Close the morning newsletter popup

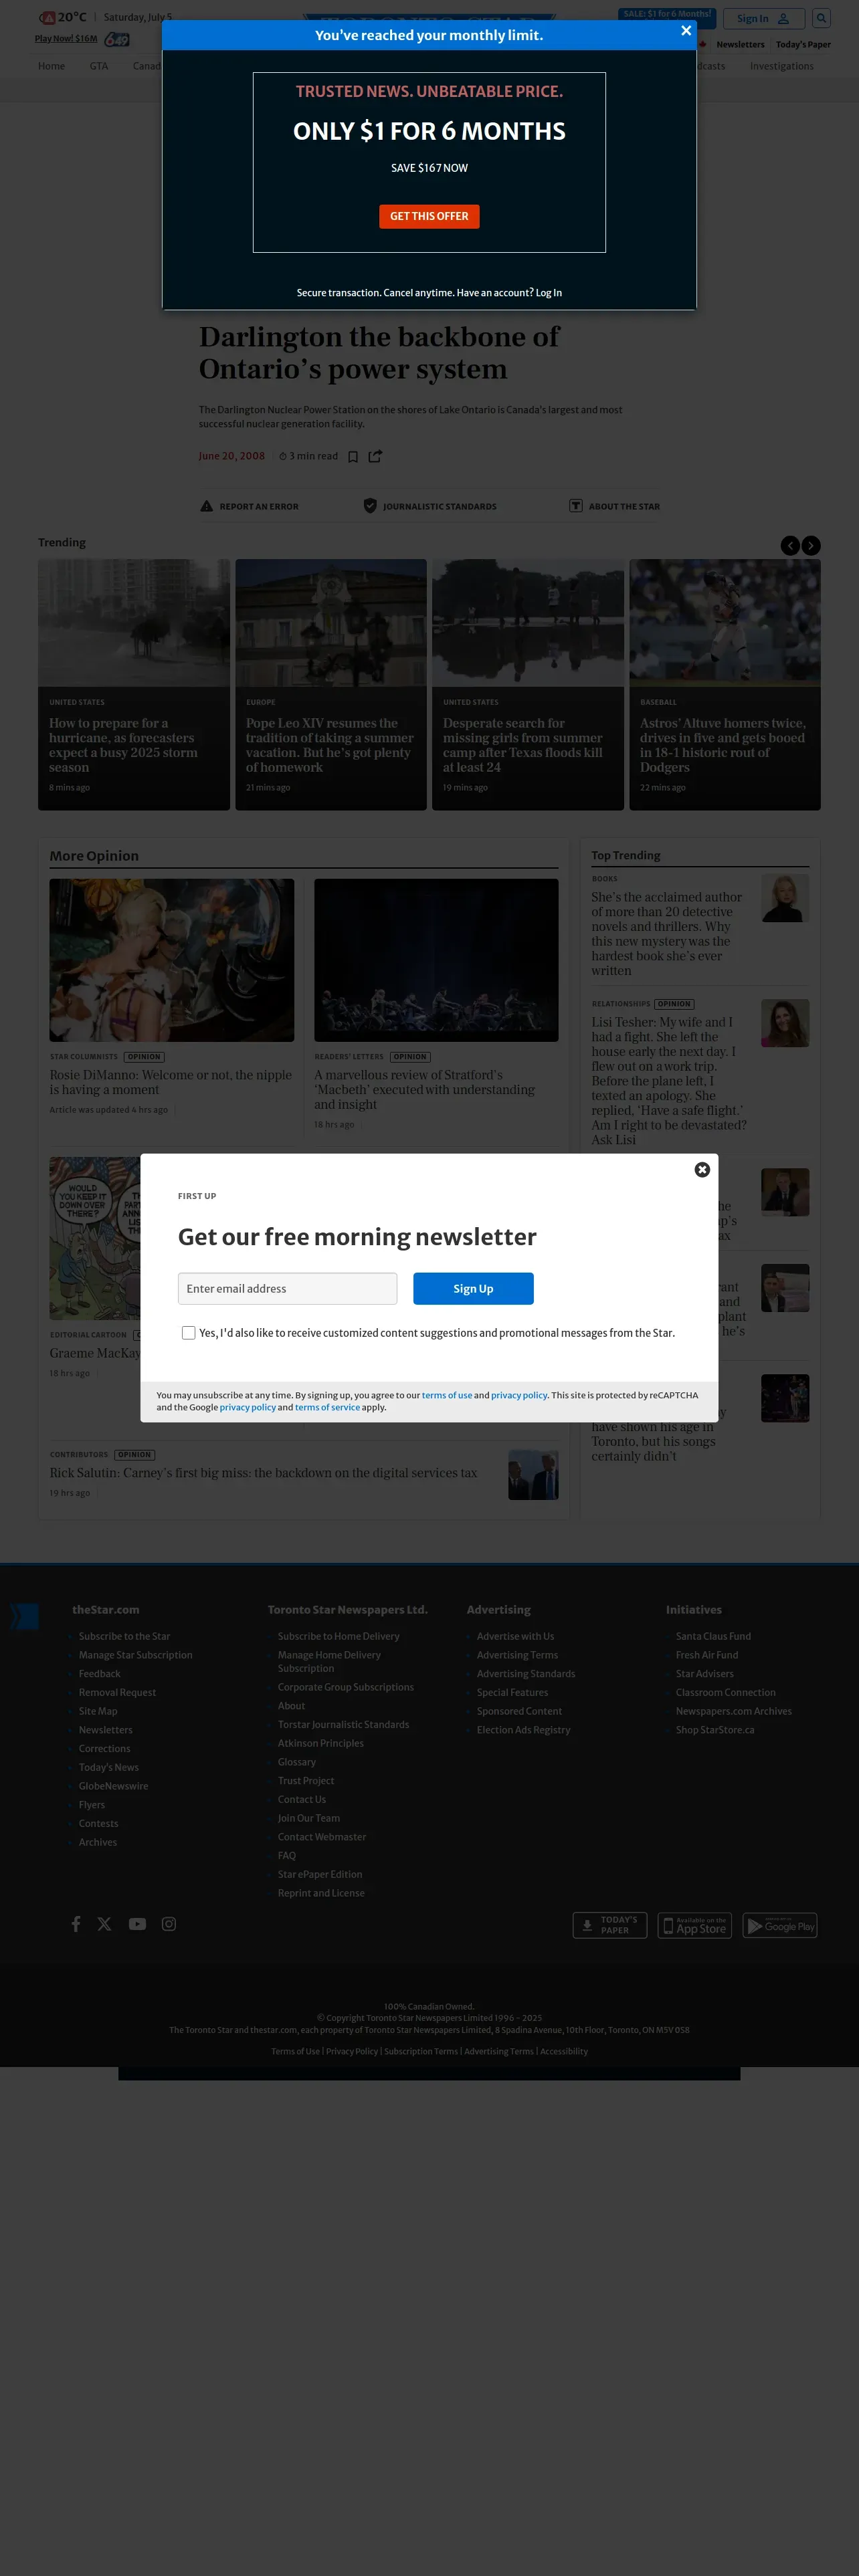point(702,1169)
